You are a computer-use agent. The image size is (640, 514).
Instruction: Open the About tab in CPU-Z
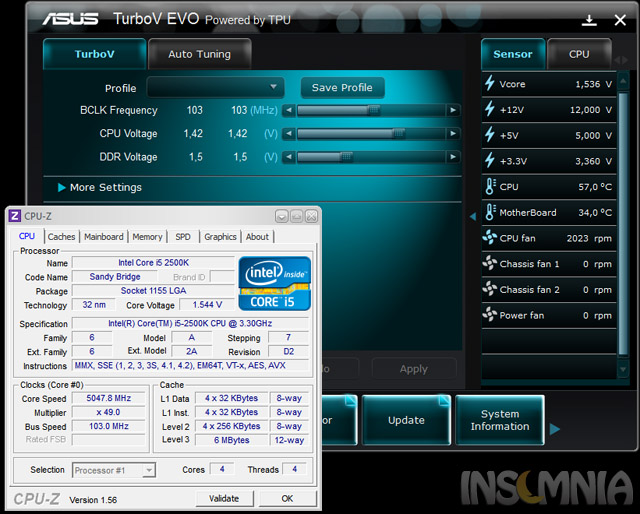[257, 237]
